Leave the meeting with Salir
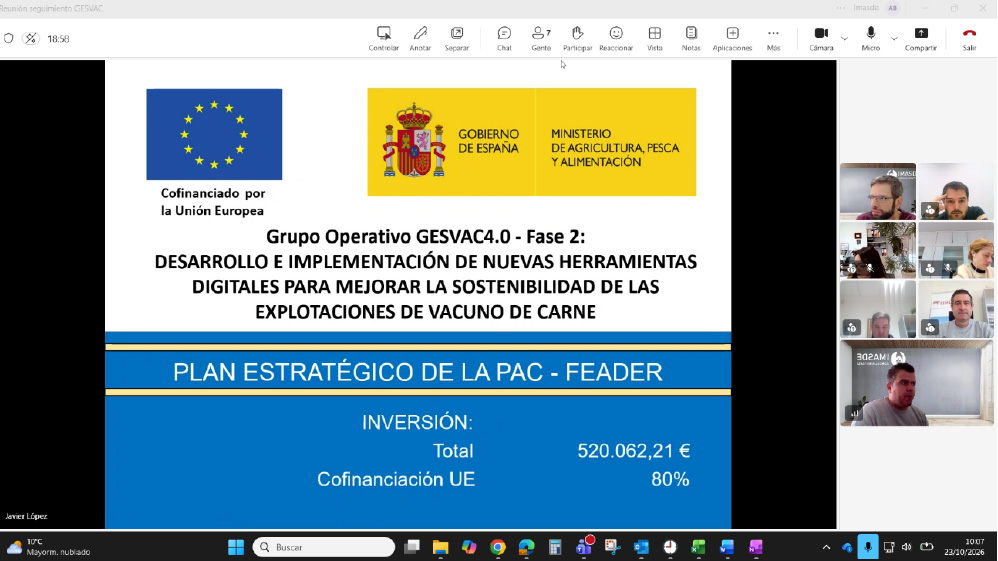This screenshot has height=561, width=998. [x=969, y=38]
